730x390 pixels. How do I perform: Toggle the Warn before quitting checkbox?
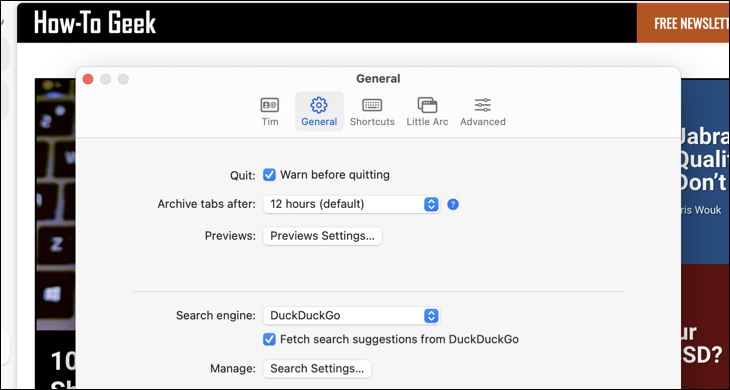[269, 175]
